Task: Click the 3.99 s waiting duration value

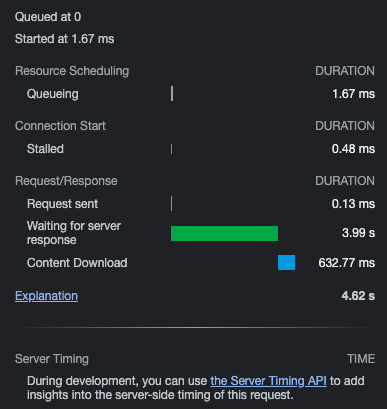Action: point(358,233)
